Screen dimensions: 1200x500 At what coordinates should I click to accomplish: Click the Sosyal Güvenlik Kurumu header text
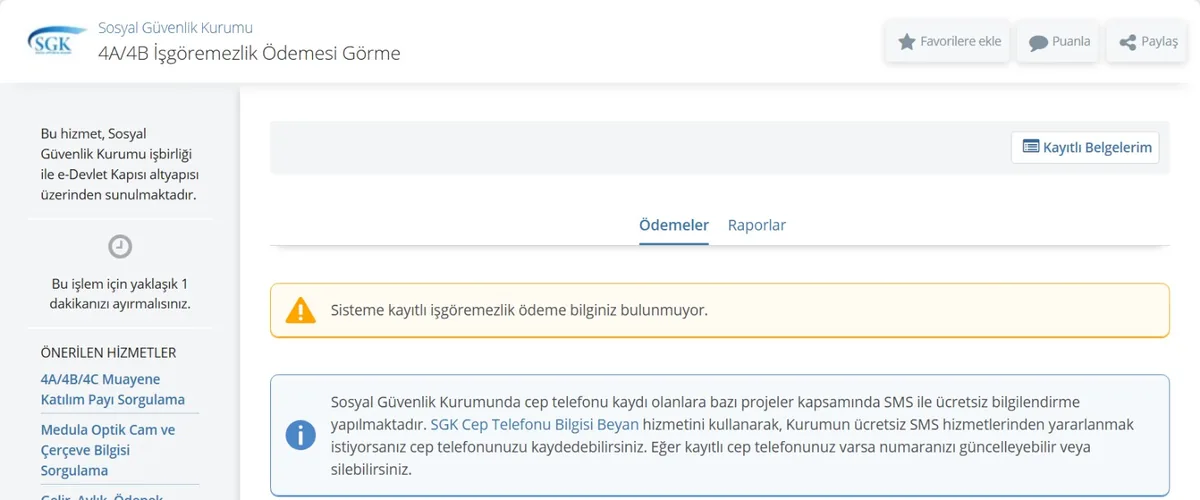point(175,27)
